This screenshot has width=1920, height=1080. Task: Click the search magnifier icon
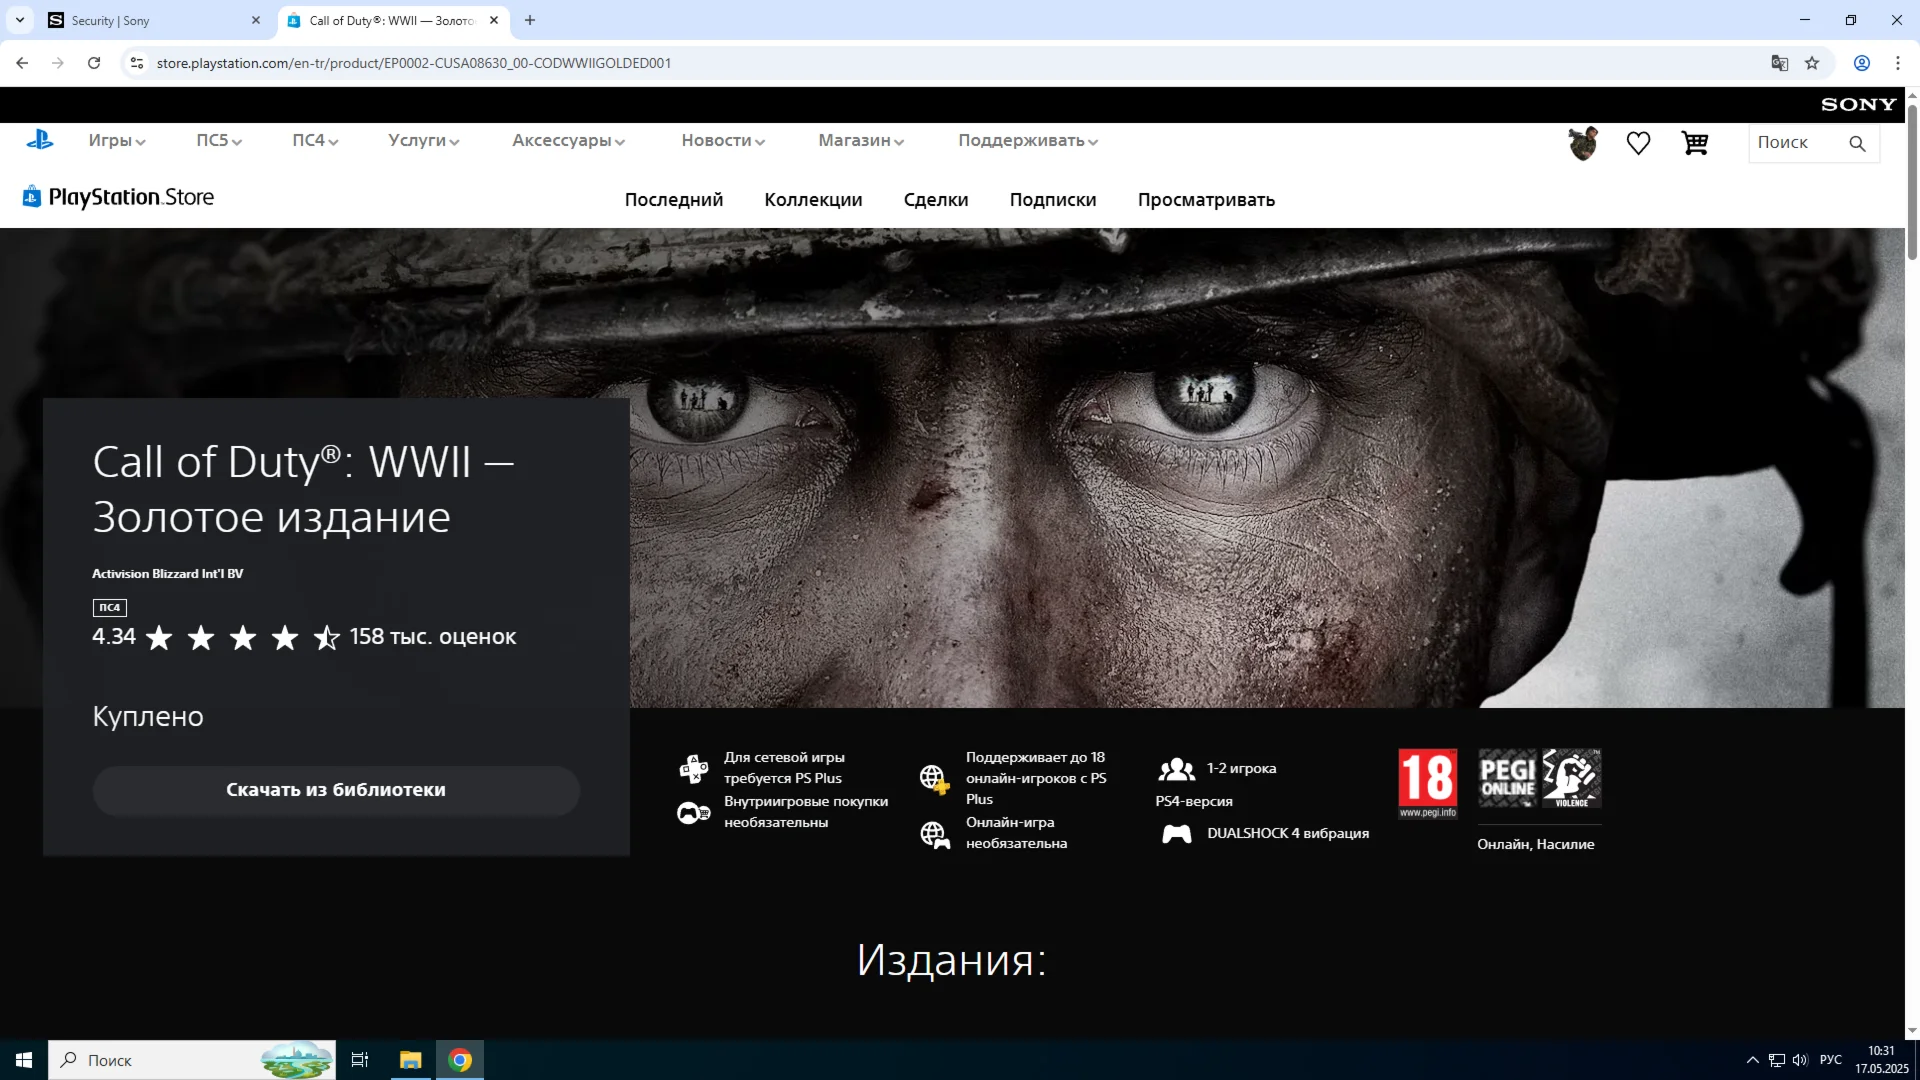pyautogui.click(x=1857, y=143)
